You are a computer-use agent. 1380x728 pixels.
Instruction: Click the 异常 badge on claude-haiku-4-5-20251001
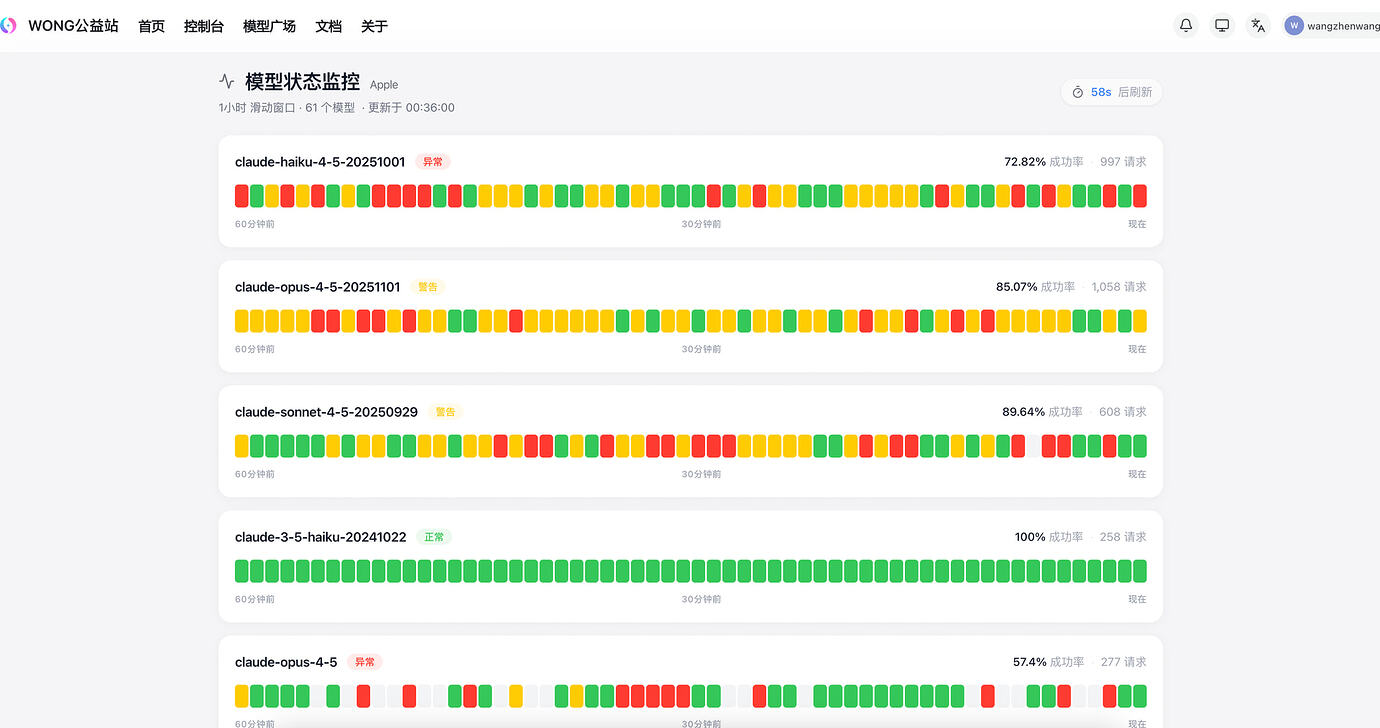pyautogui.click(x=433, y=162)
